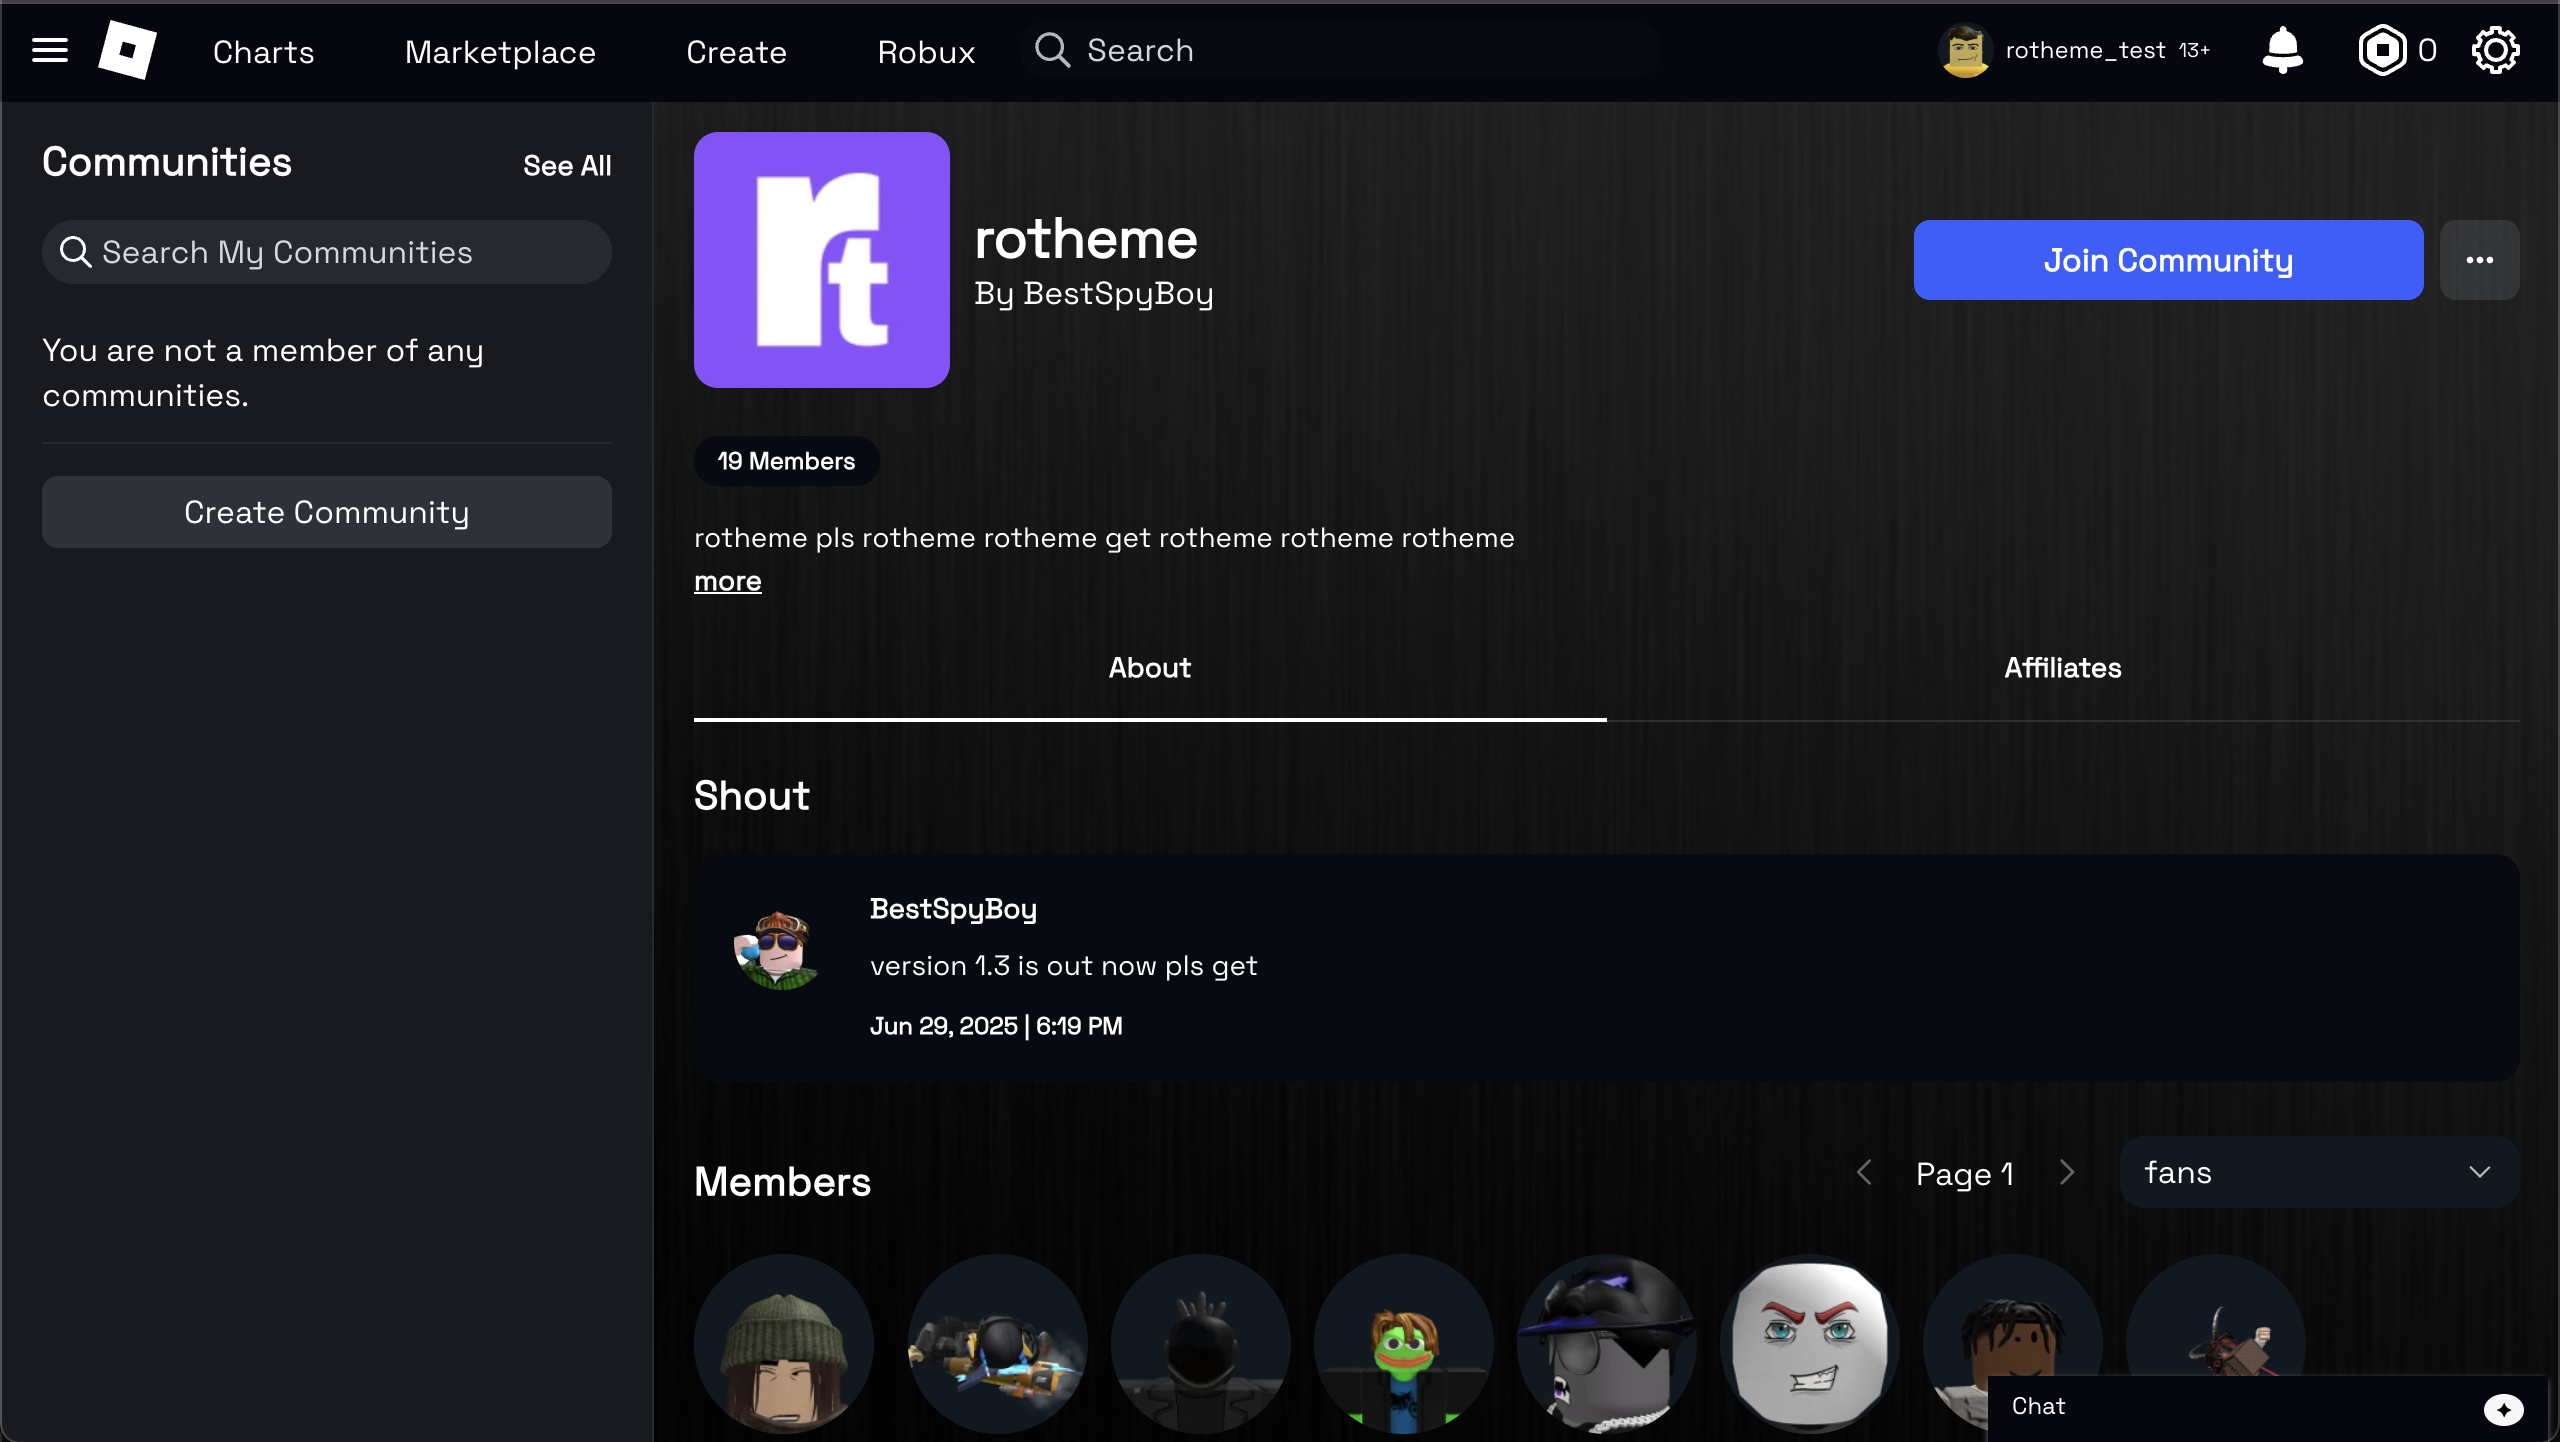The image size is (2560, 1442).
Task: Open the community options ellipsis
Action: click(2480, 259)
